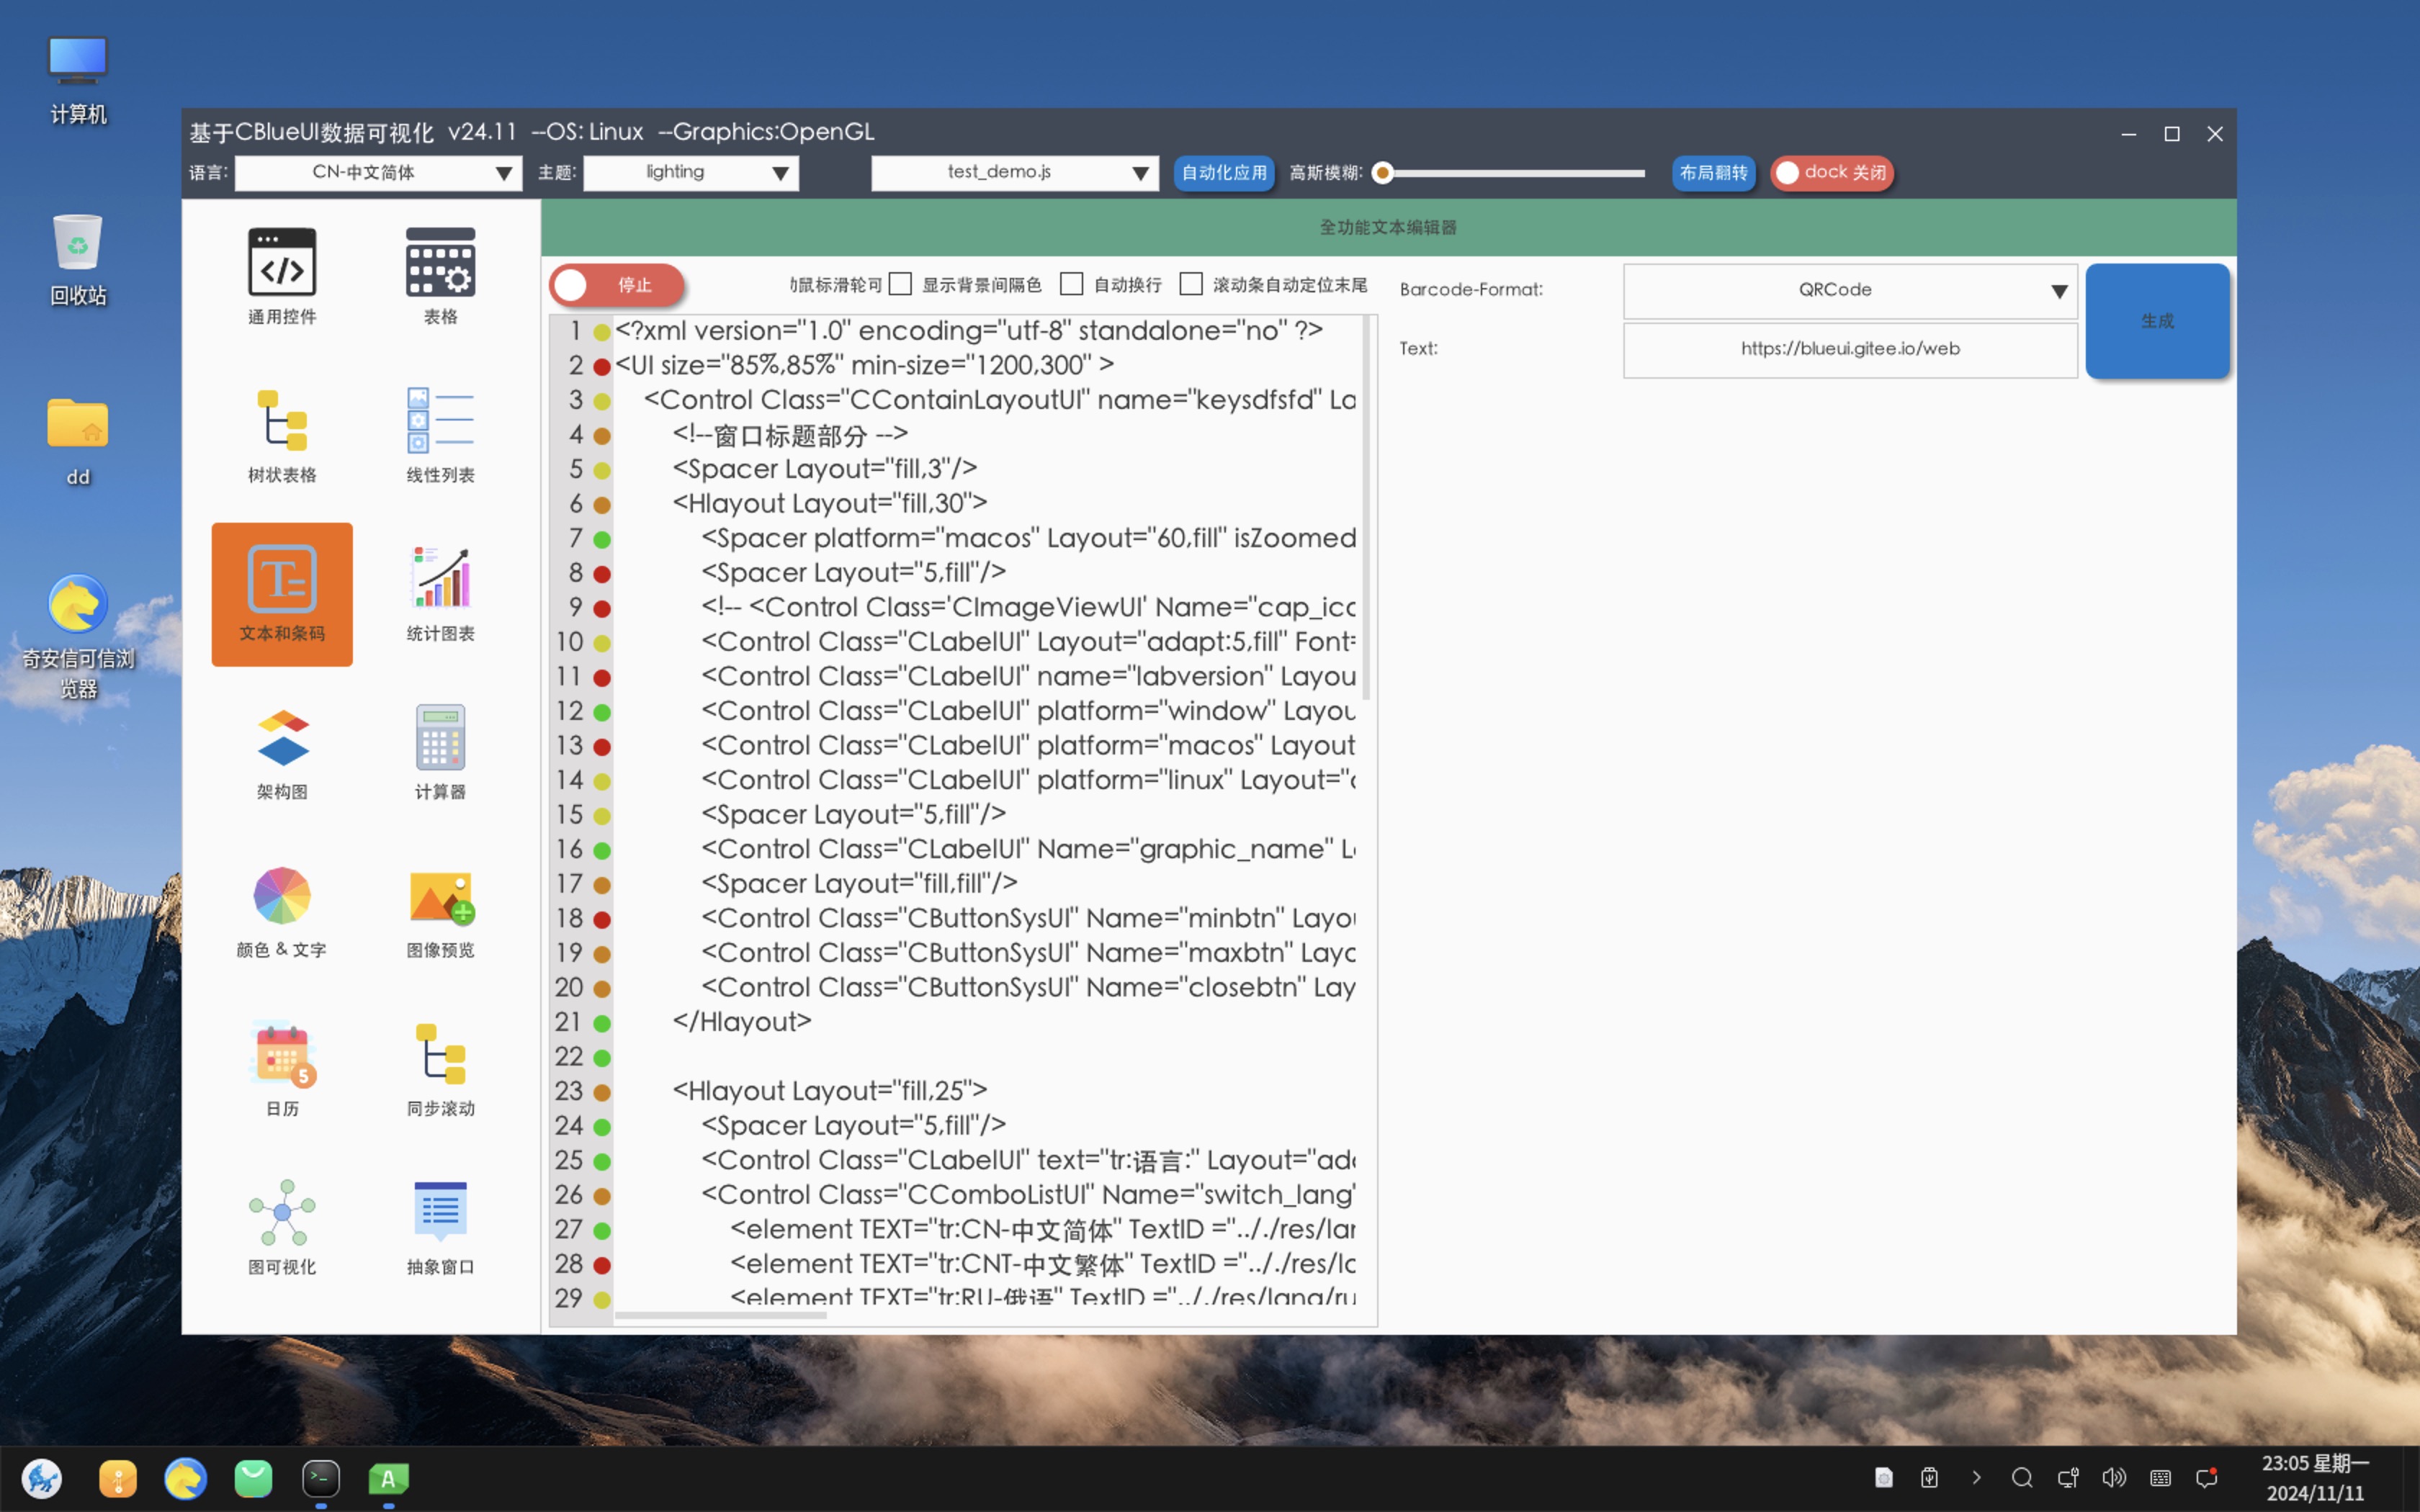Click the 自动化应用 button
The image size is (2420, 1512).
click(1223, 173)
